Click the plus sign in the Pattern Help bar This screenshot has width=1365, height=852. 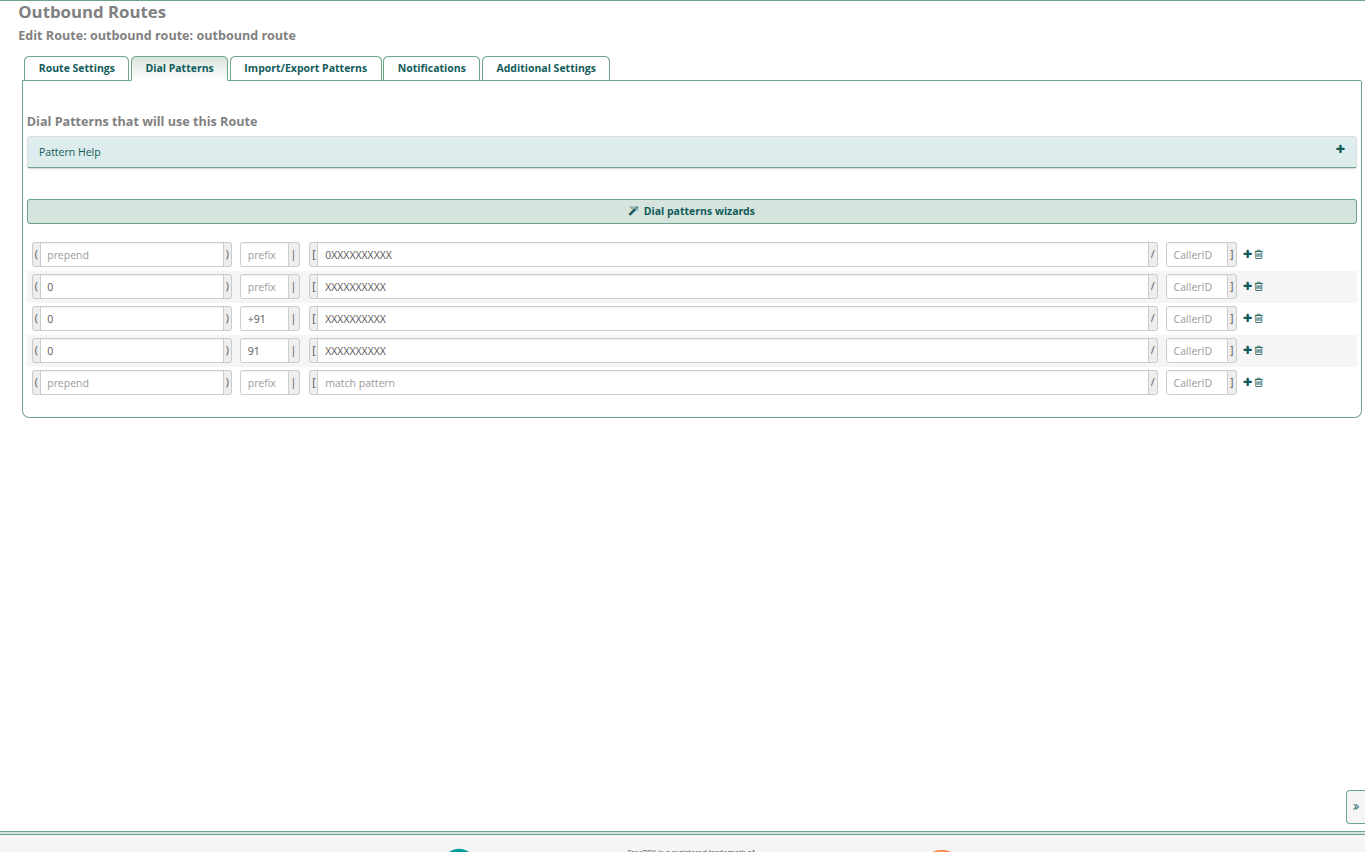1340,150
